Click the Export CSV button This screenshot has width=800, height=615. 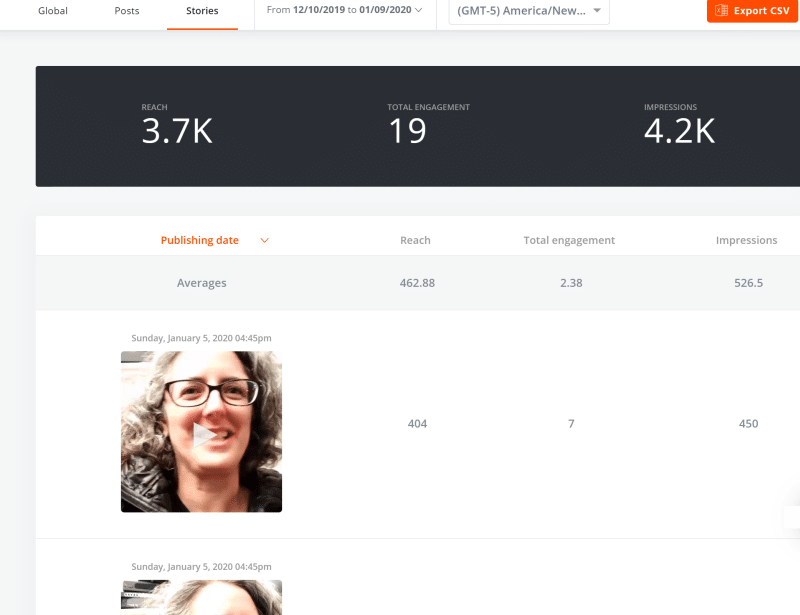pos(753,11)
